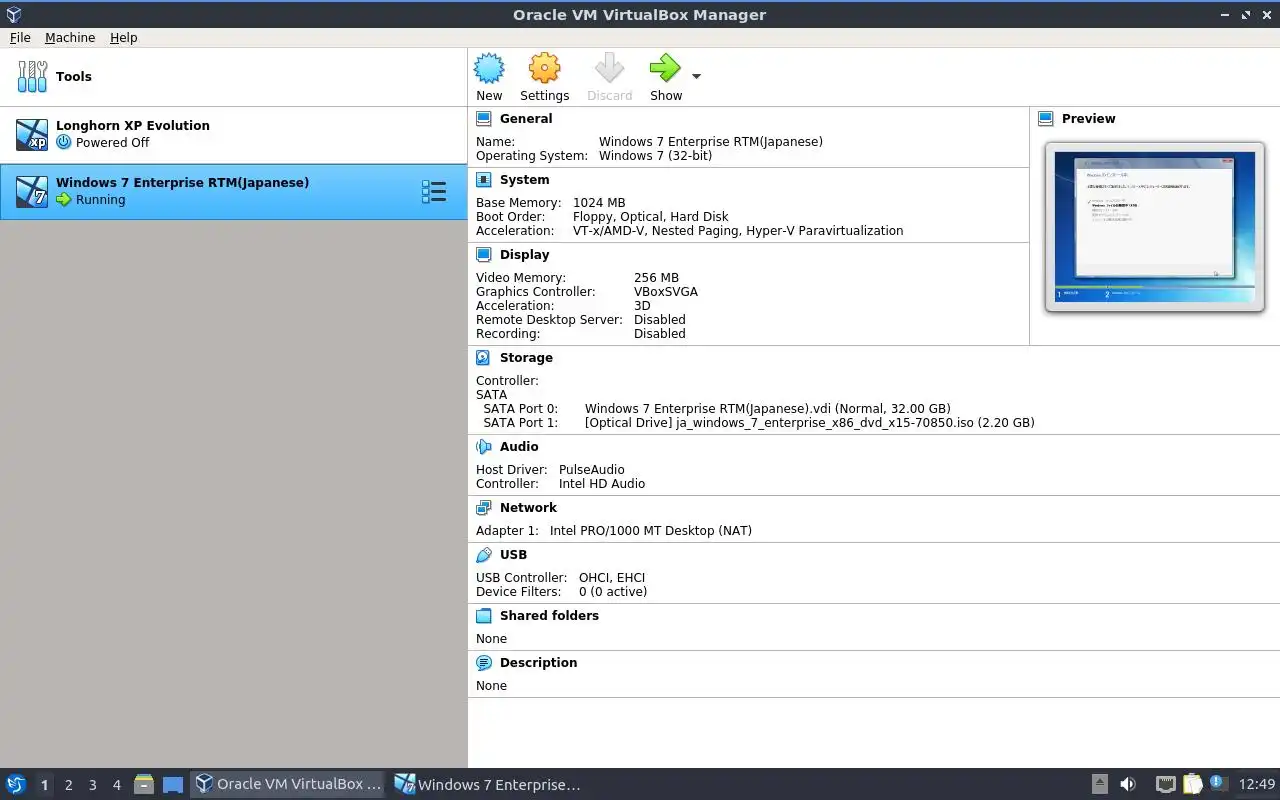Click the Show green arrow icon

point(664,69)
